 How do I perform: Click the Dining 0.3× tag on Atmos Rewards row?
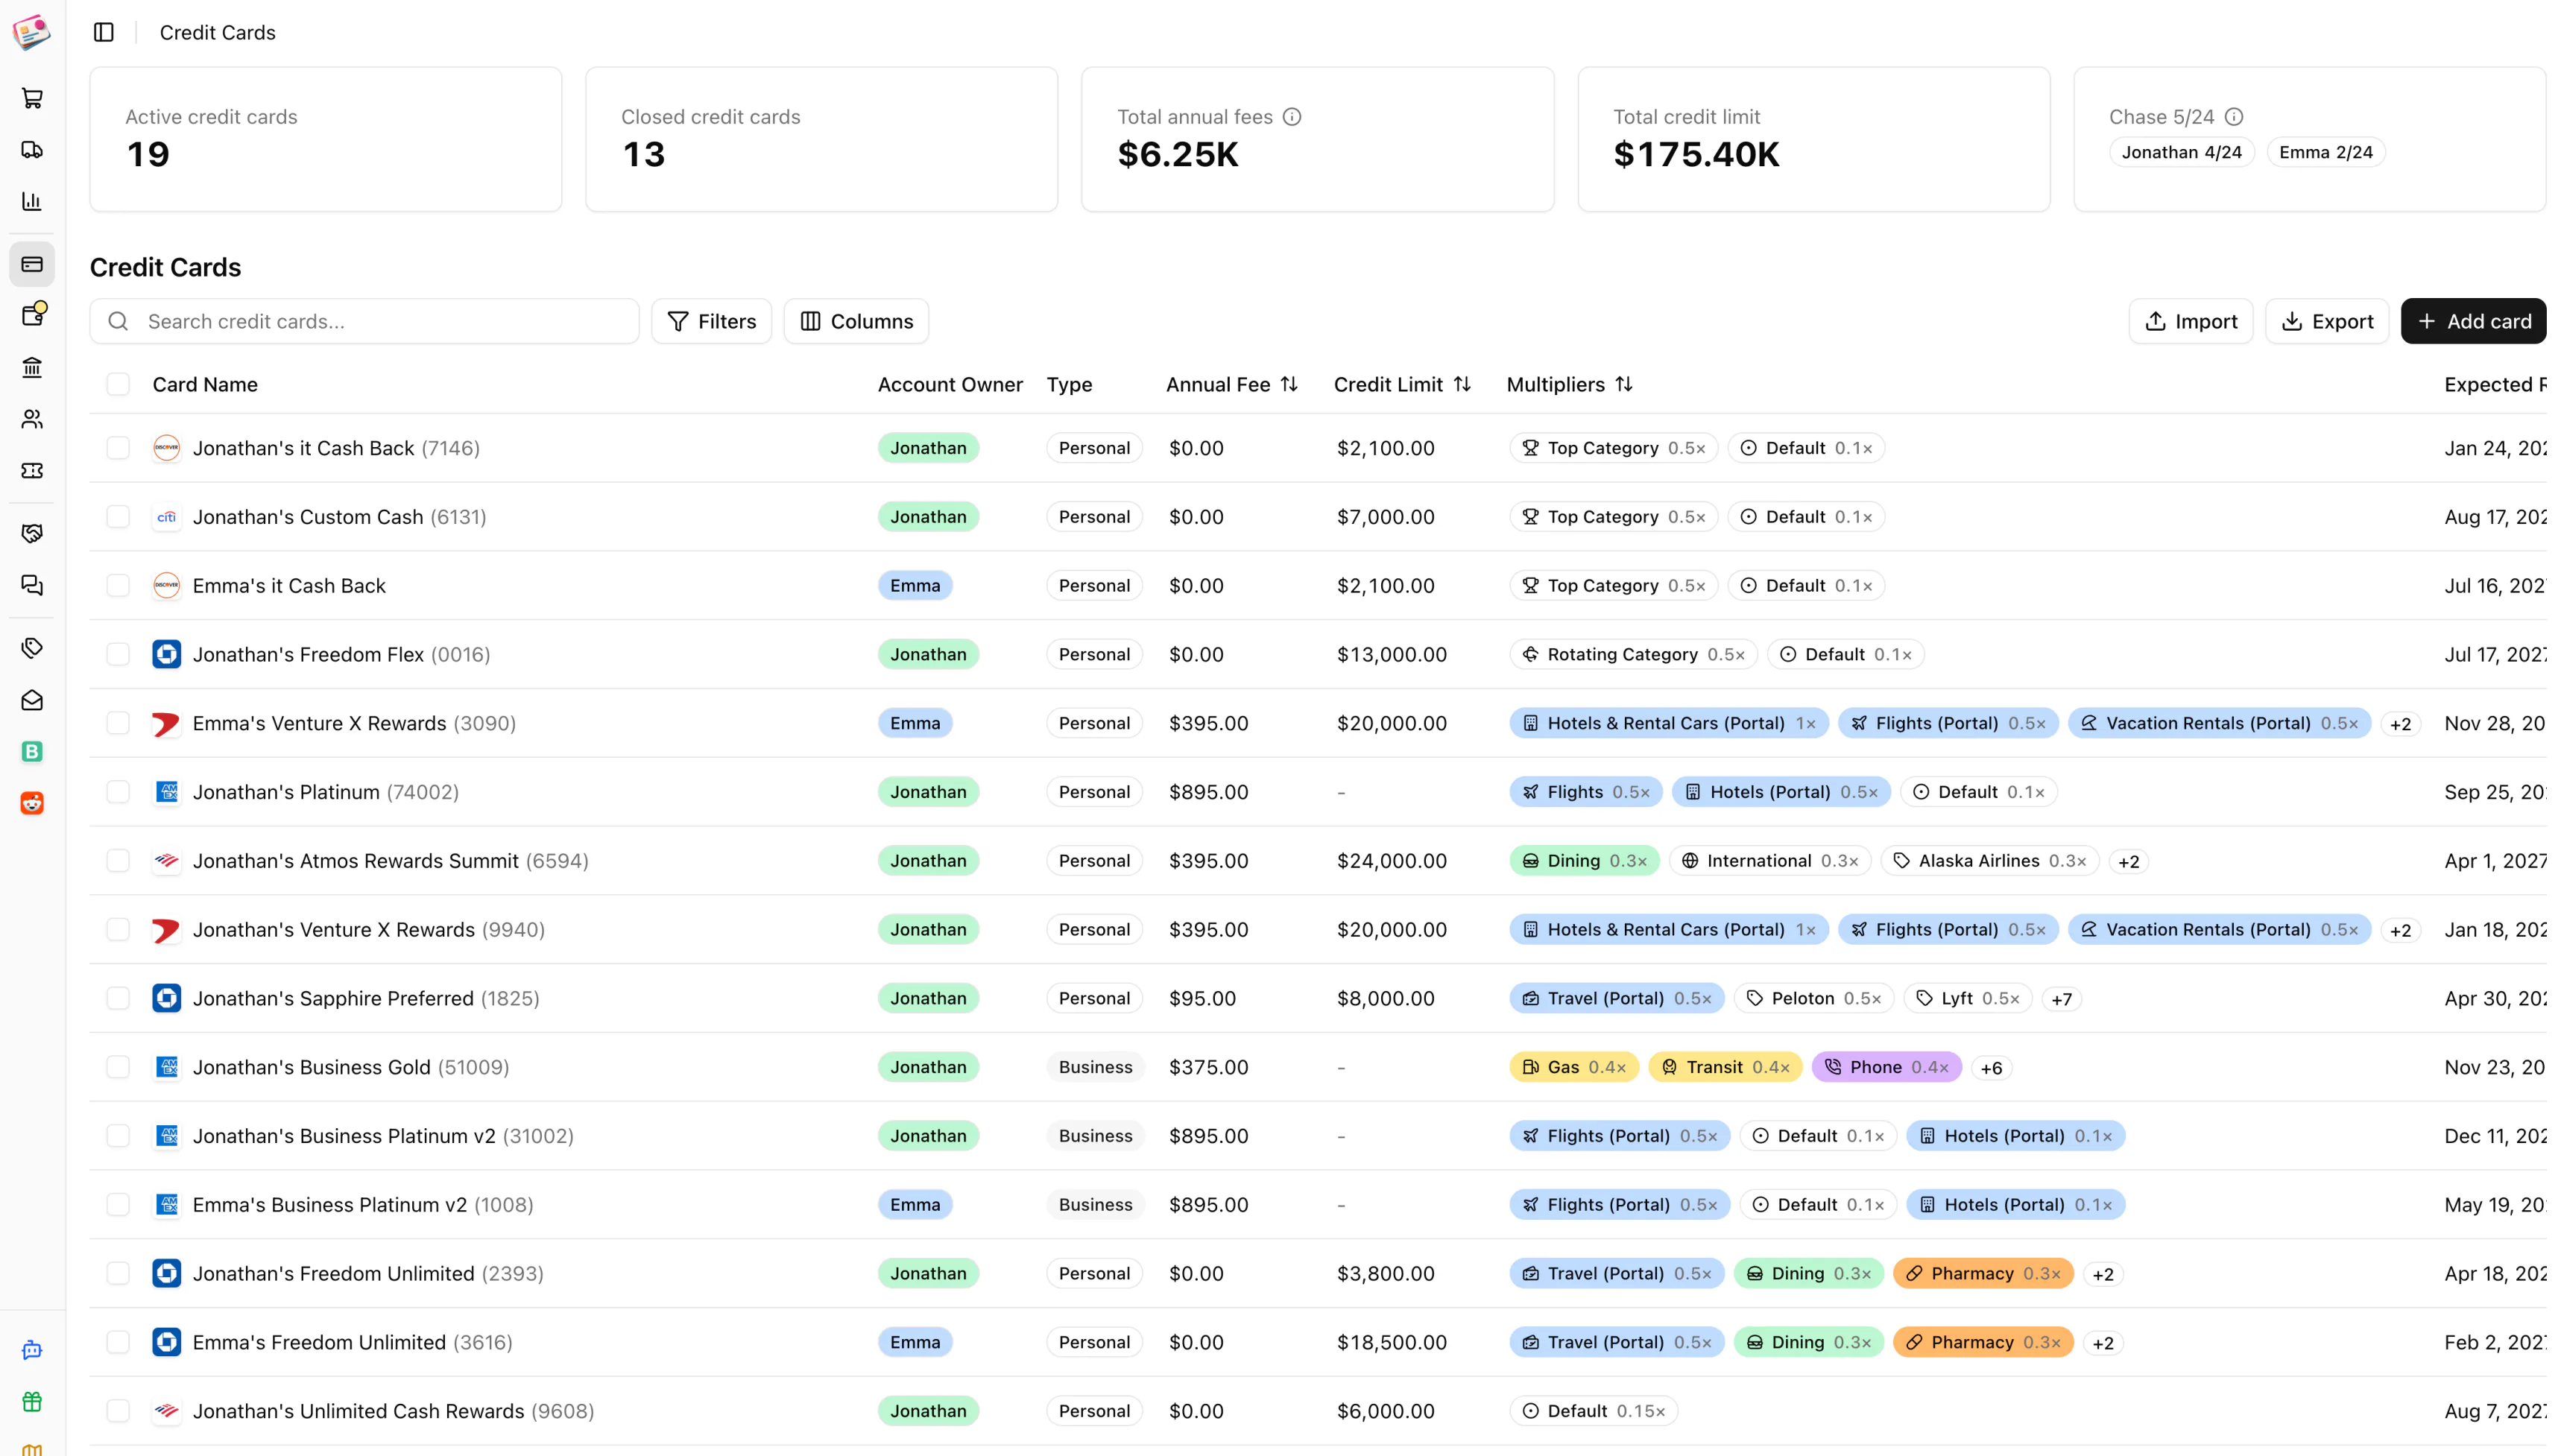coord(1584,861)
